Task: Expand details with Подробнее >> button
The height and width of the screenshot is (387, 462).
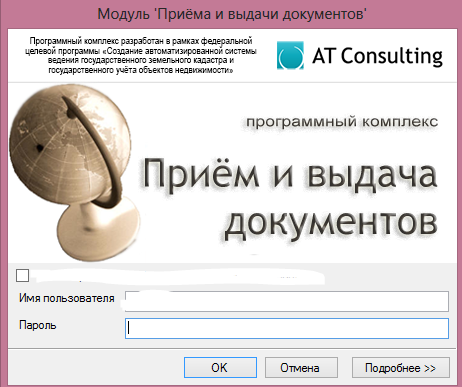Action: pyautogui.click(x=401, y=368)
